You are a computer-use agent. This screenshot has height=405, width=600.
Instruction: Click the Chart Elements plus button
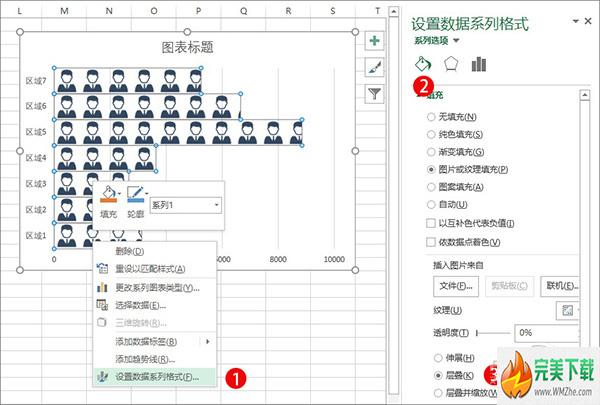coord(374,41)
